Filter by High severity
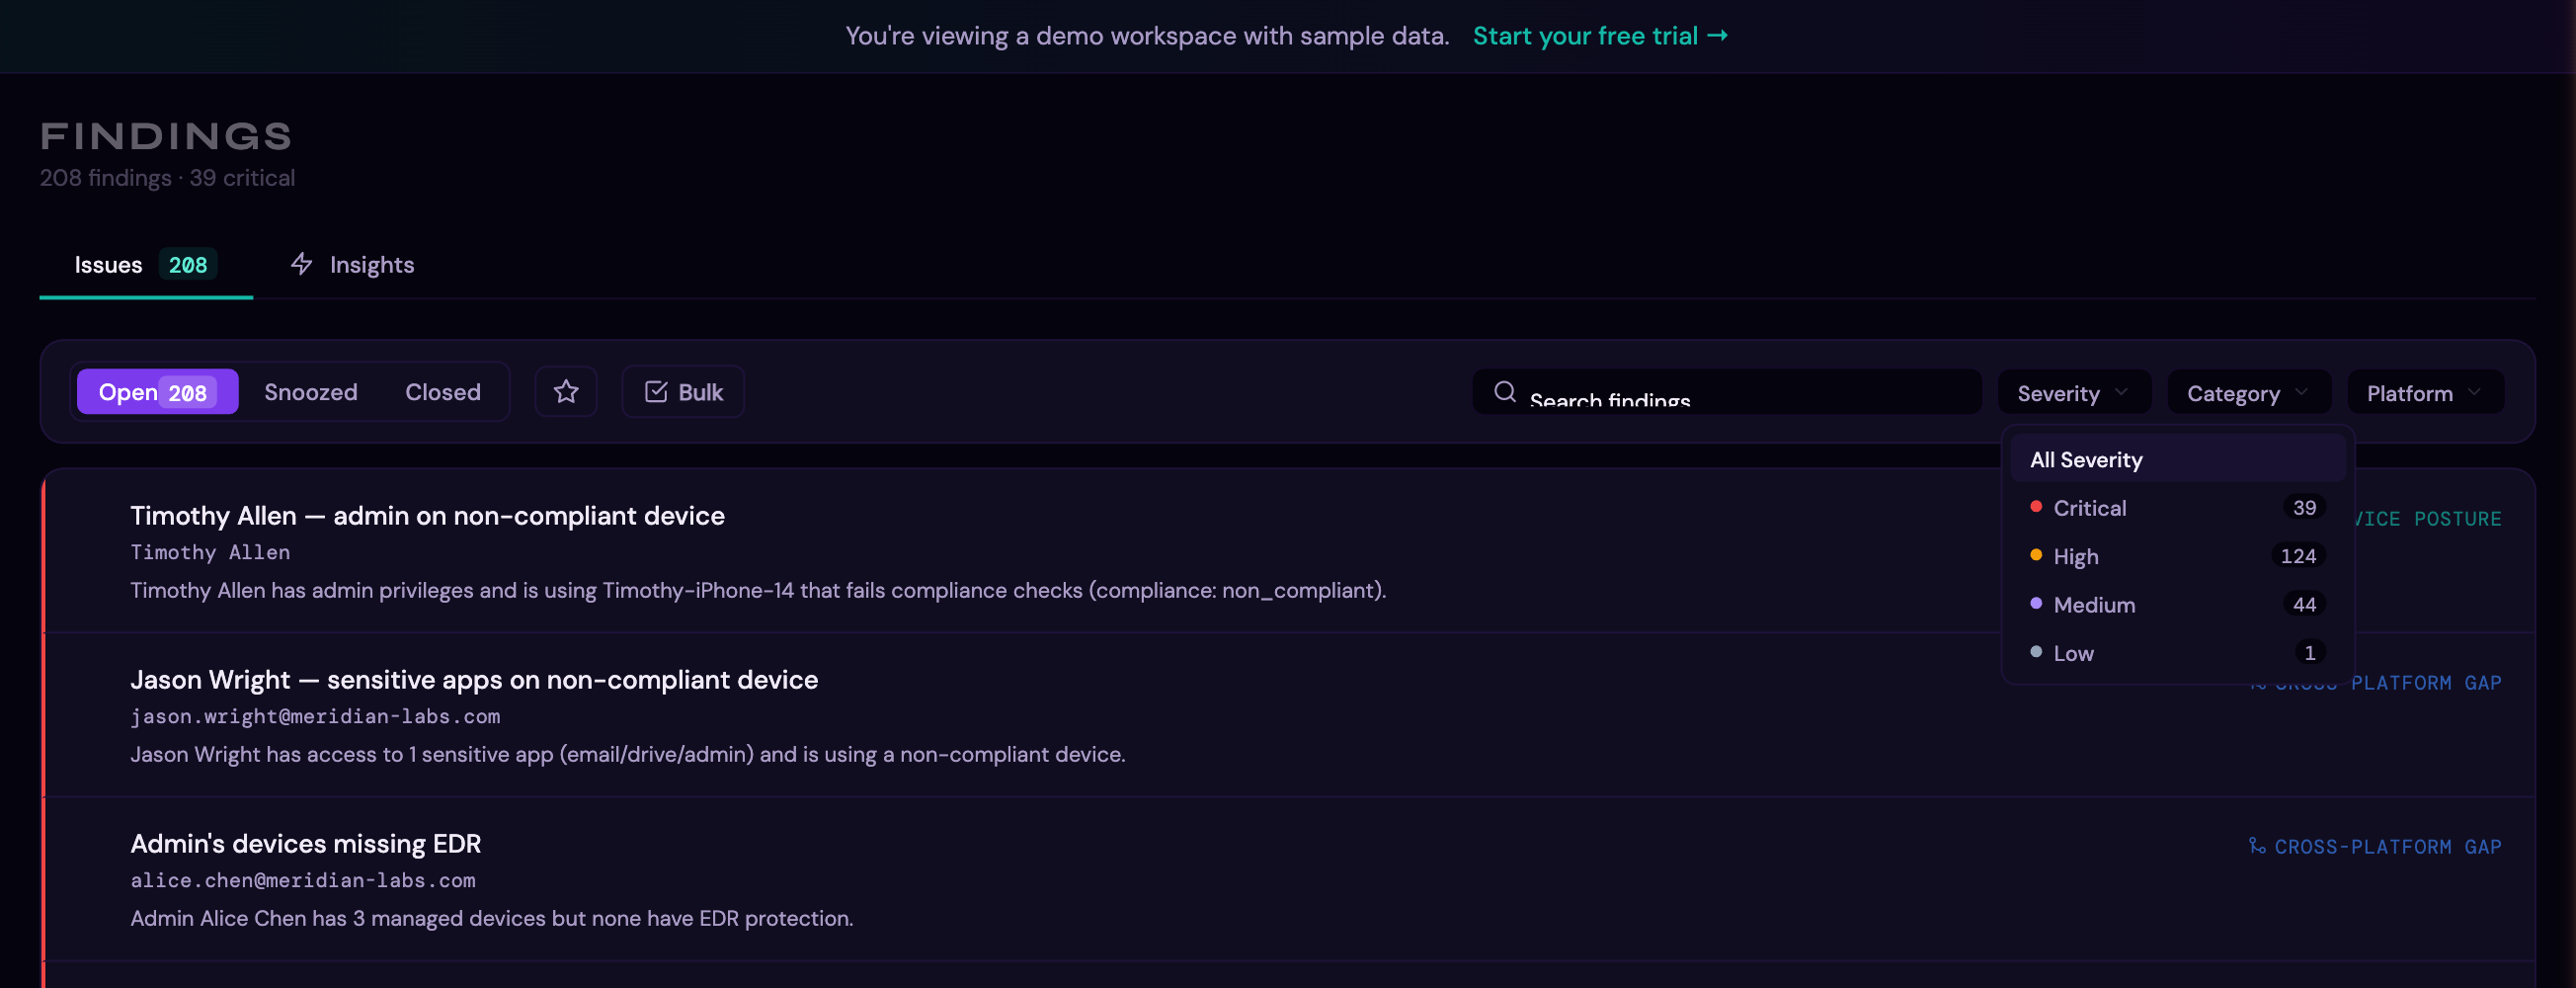The height and width of the screenshot is (988, 2576). (x=2177, y=556)
